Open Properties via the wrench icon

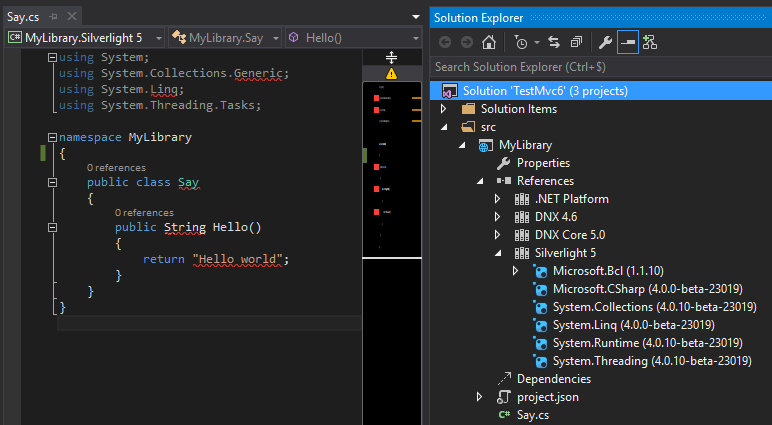(605, 42)
